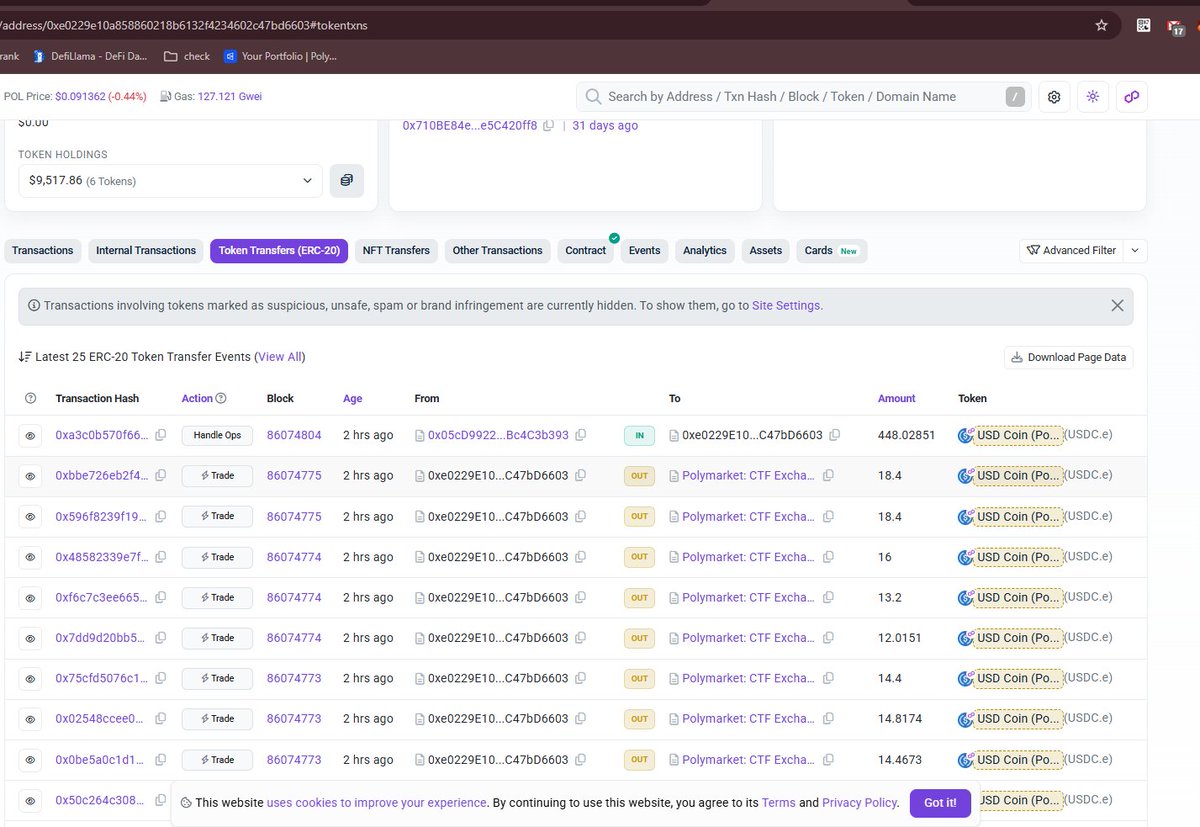Screen dimensions: 1200x827
Task: Preview the 0xa3c0b570f66 transaction with the eye icon
Action: click(x=31, y=436)
